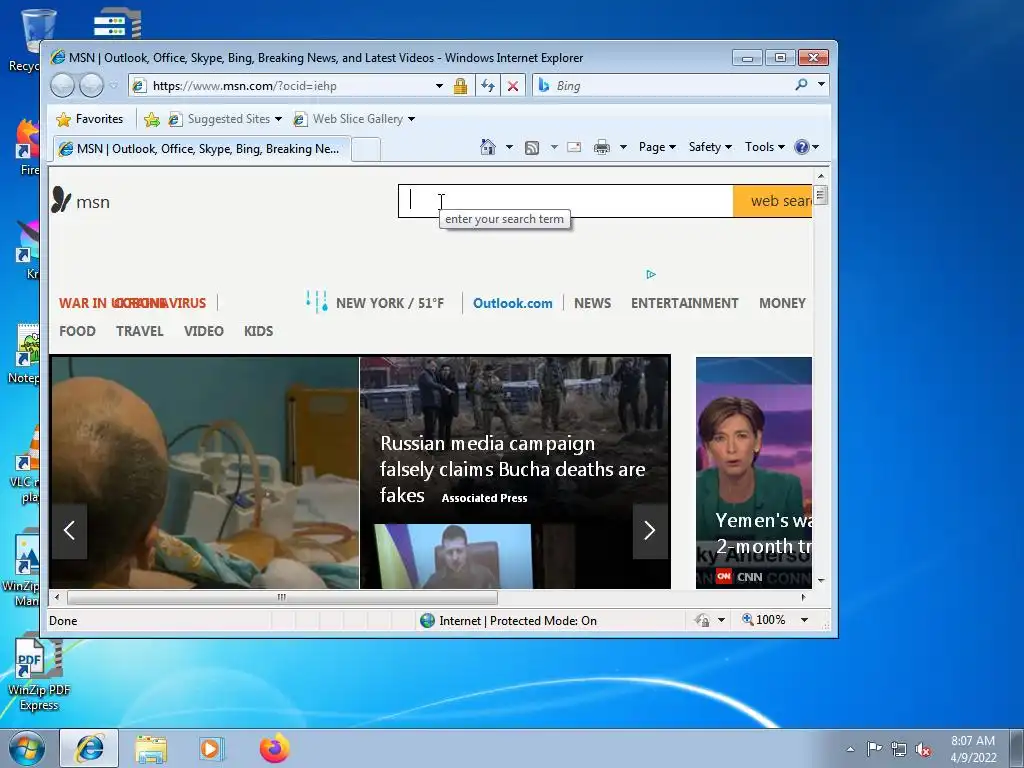1024x768 pixels.
Task: Expand the Print options dropdown arrow
Action: (623, 147)
